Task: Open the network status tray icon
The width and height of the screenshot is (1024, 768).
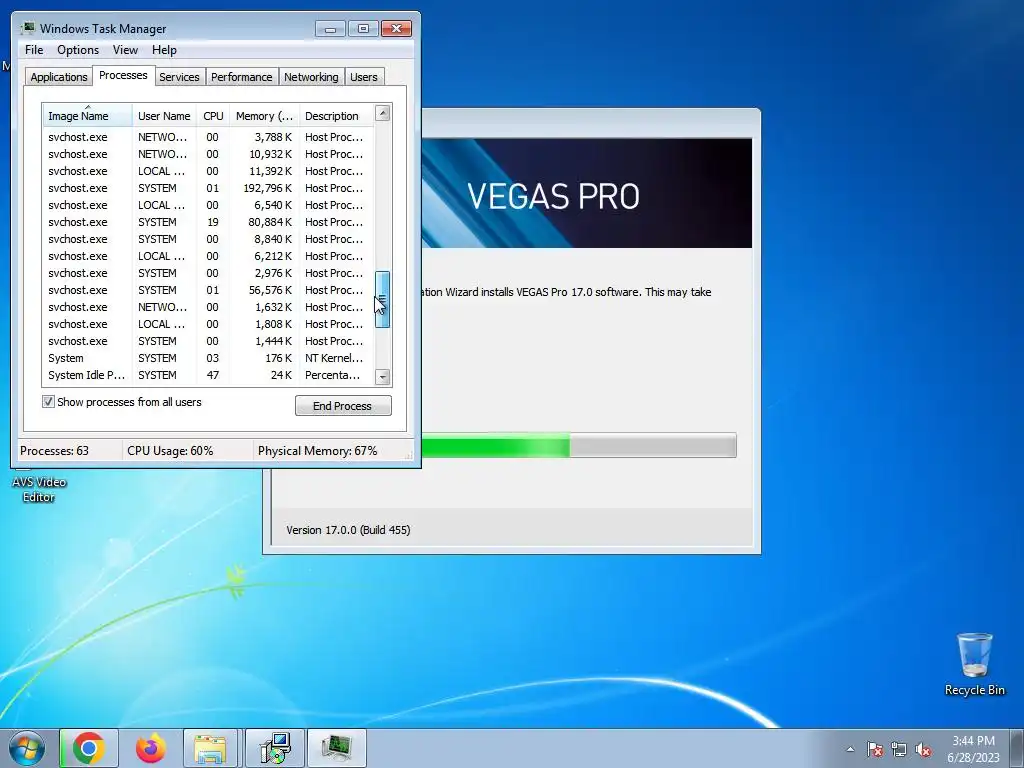Action: pyautogui.click(x=899, y=749)
